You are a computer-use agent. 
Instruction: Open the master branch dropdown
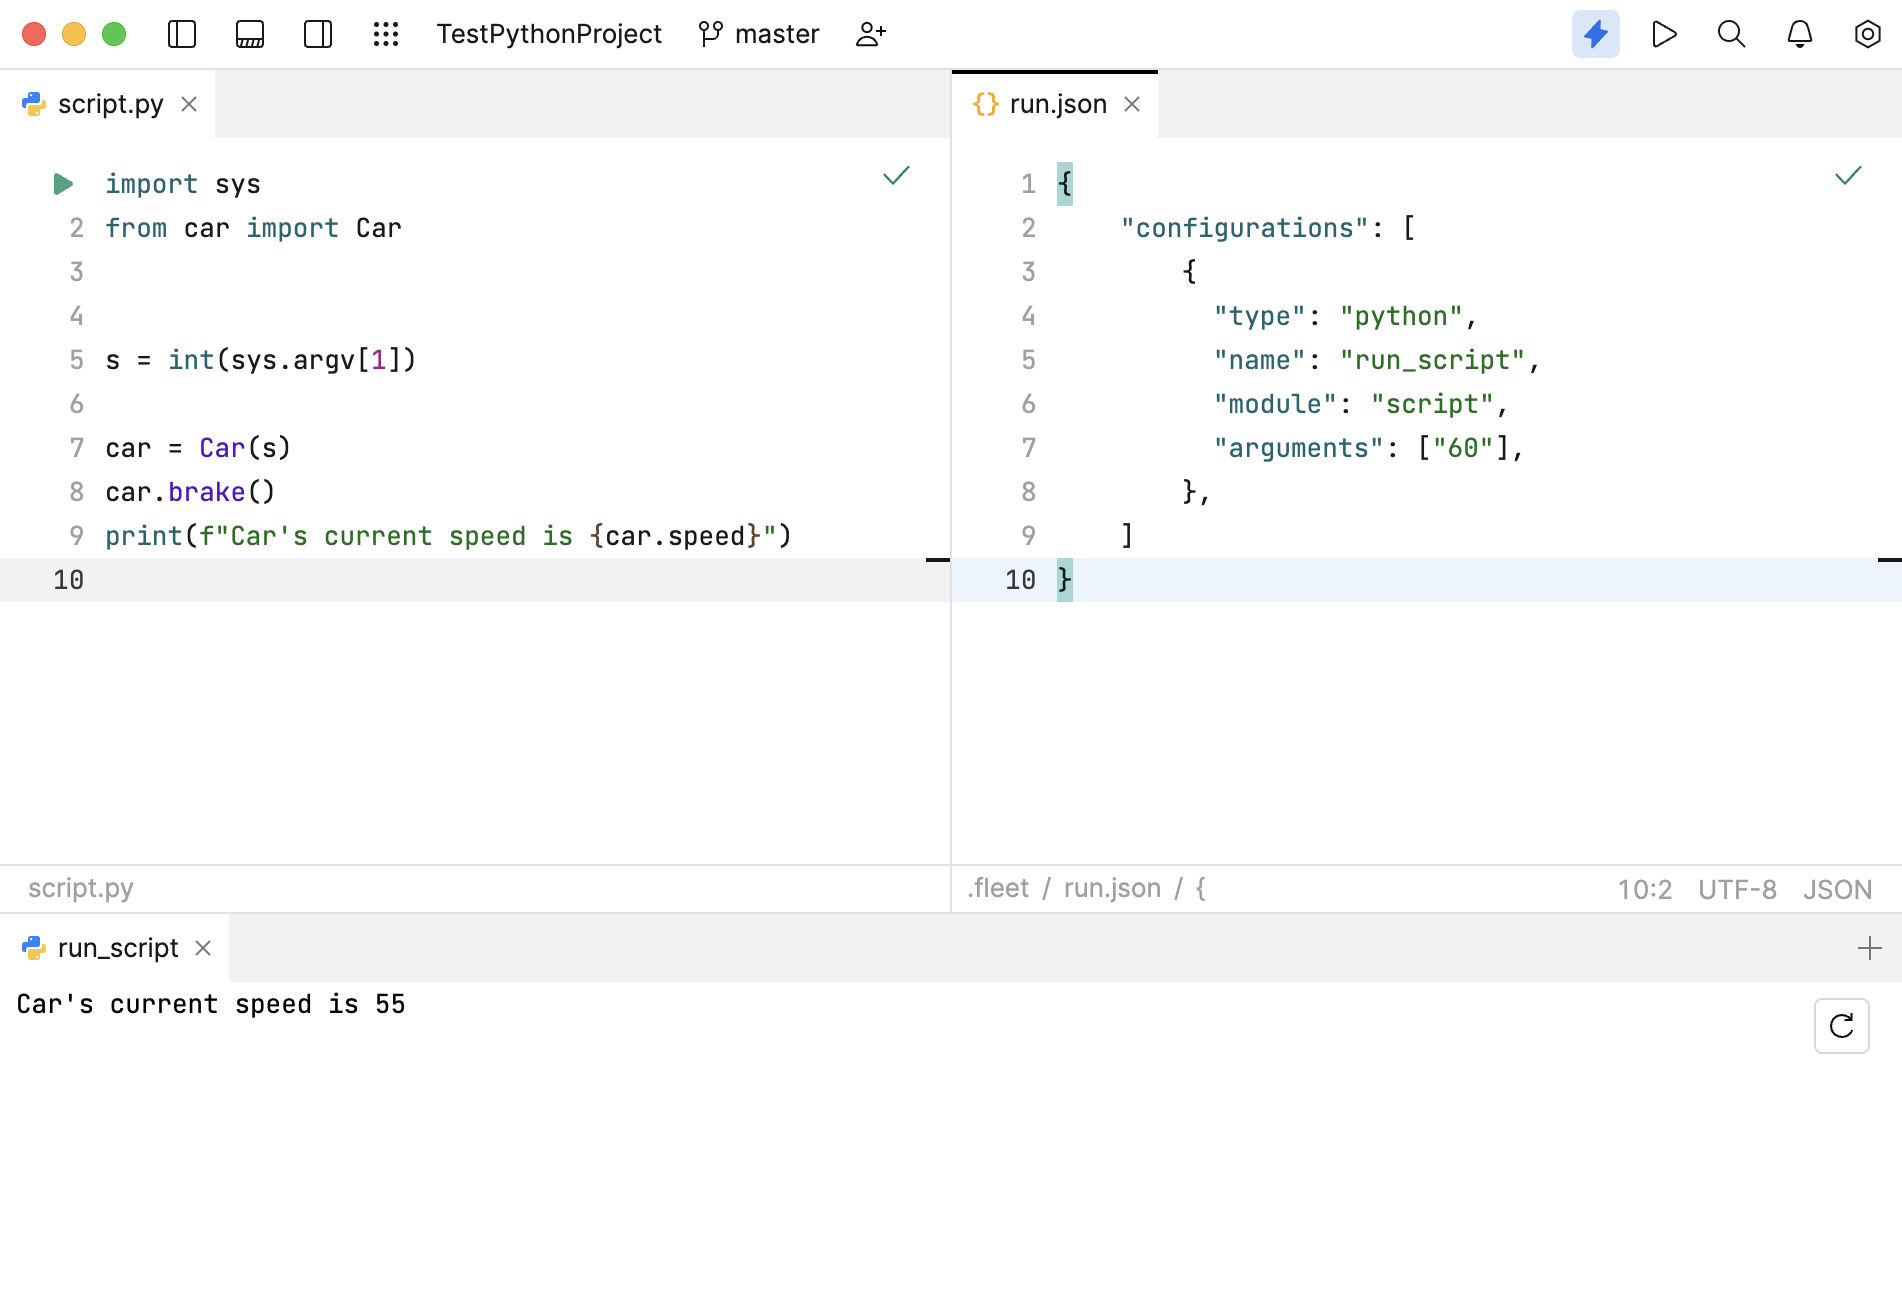(758, 33)
